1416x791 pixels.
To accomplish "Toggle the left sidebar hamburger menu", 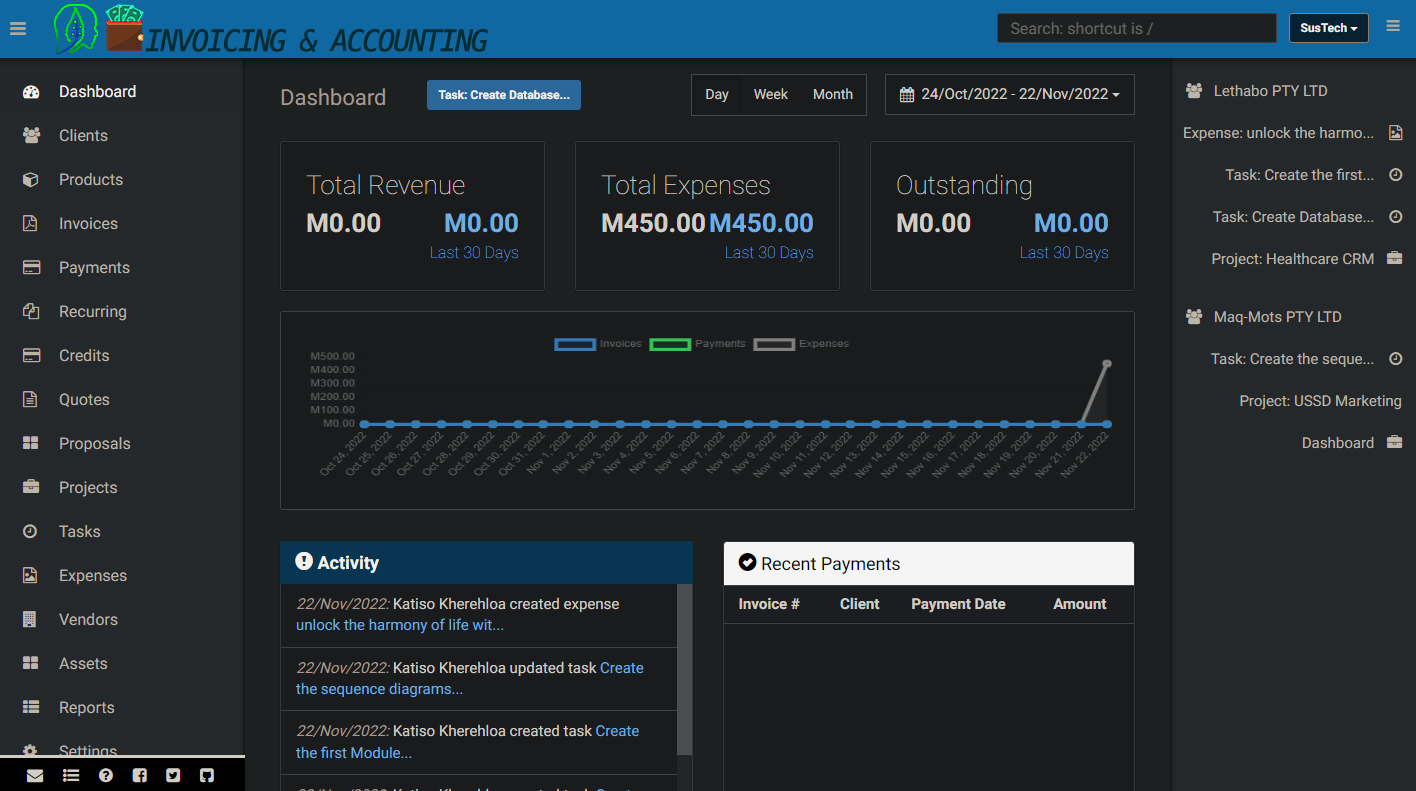I will [x=17, y=29].
